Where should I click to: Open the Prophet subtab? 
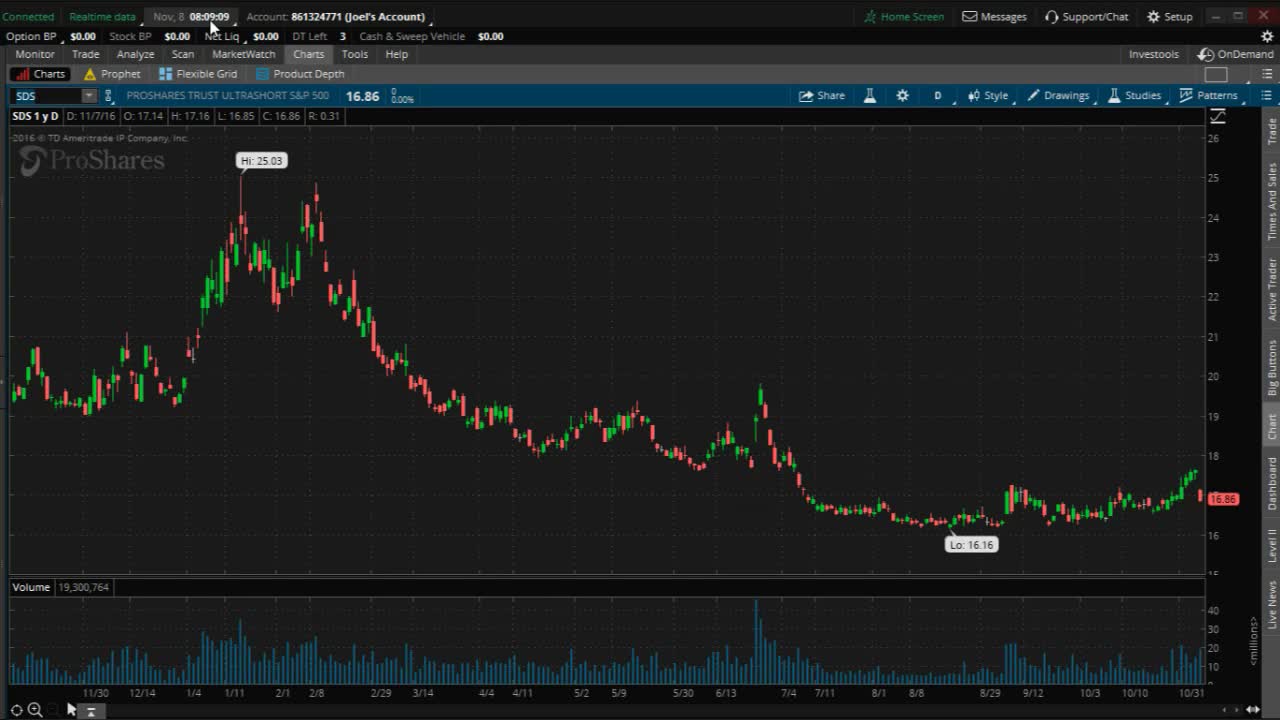click(x=112, y=74)
